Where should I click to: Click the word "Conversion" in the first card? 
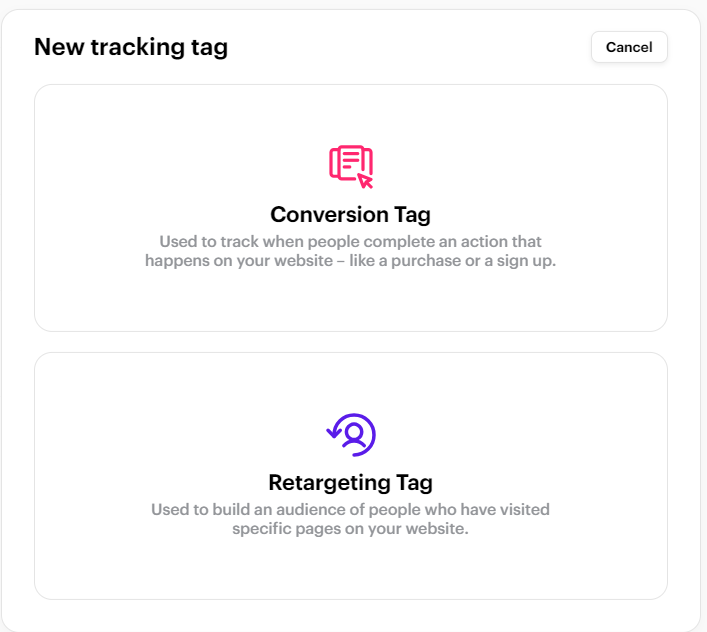point(329,215)
